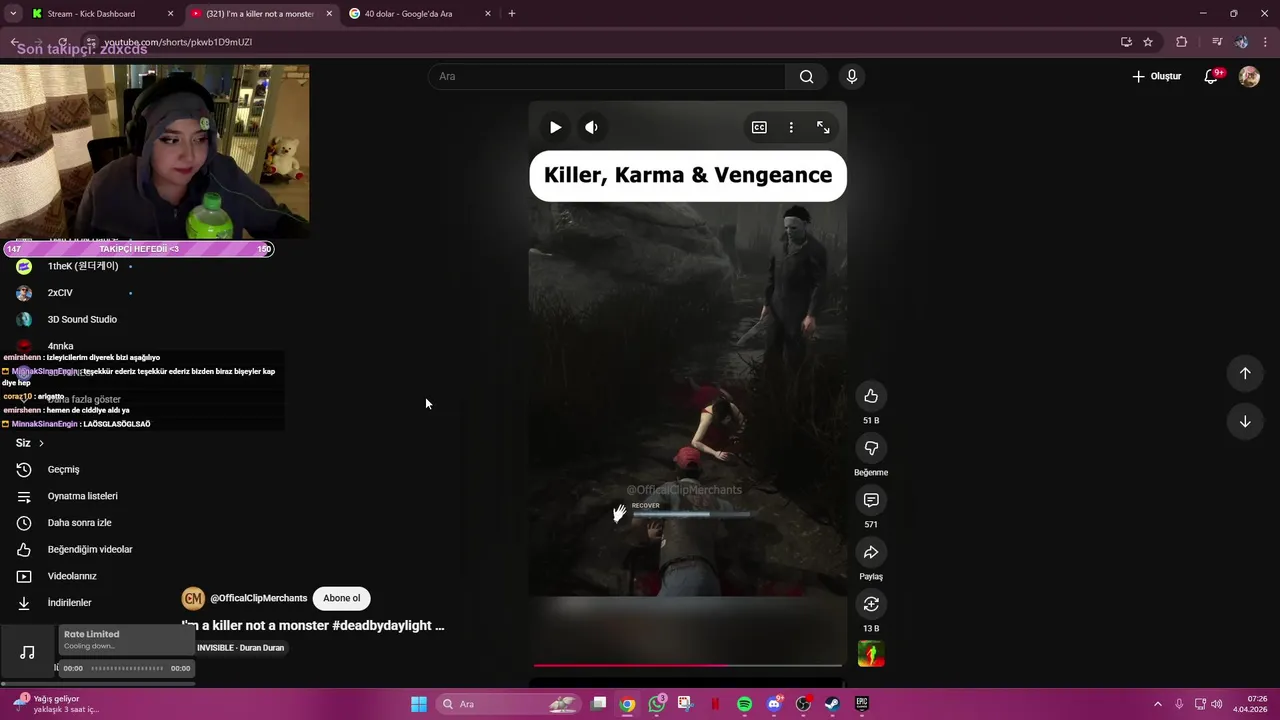1280x720 pixels.
Task: Go to the previous Short with up arrow
Action: click(x=1245, y=373)
